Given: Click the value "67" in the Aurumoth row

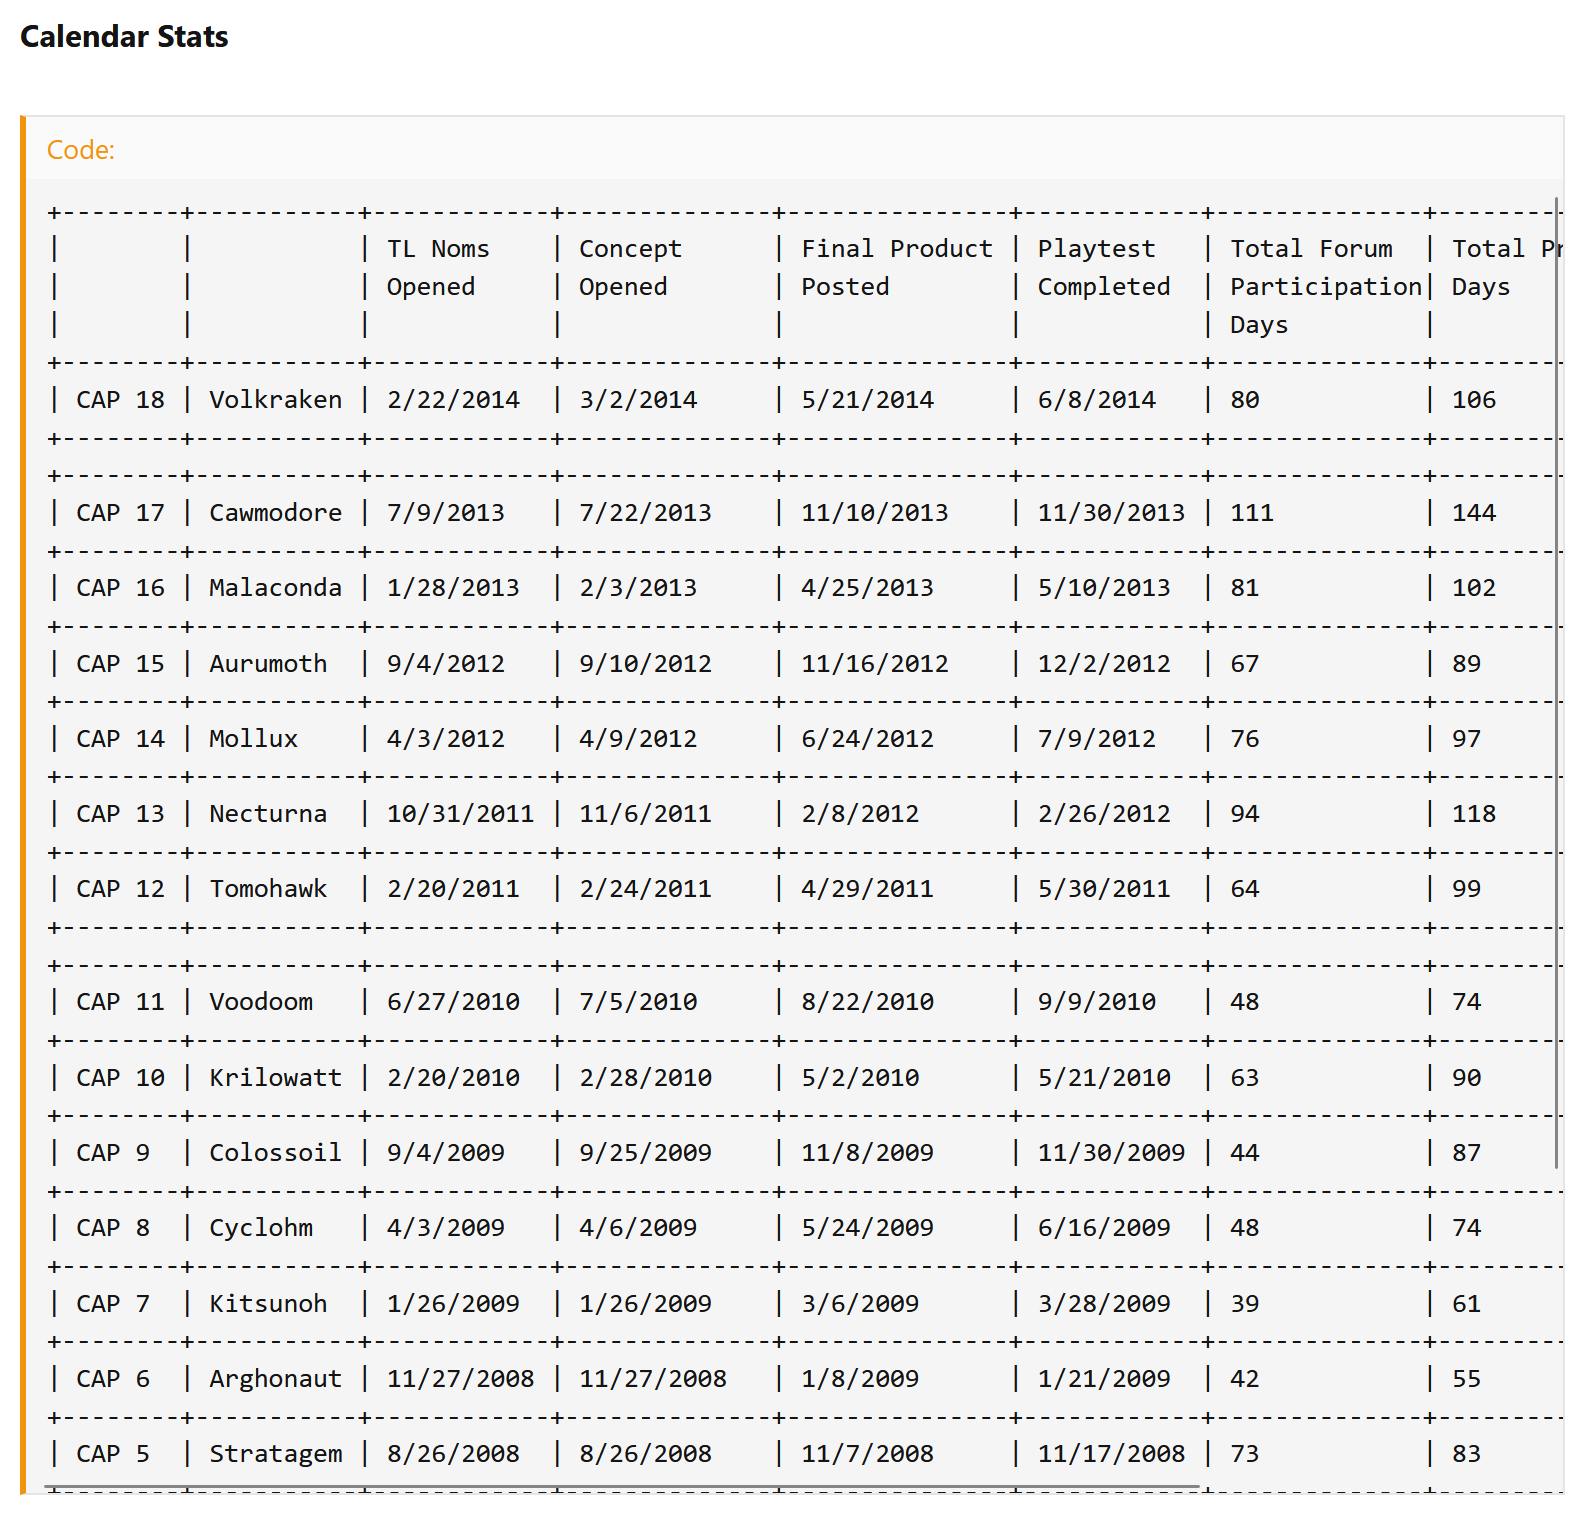Looking at the screenshot, I should click(x=1244, y=664).
